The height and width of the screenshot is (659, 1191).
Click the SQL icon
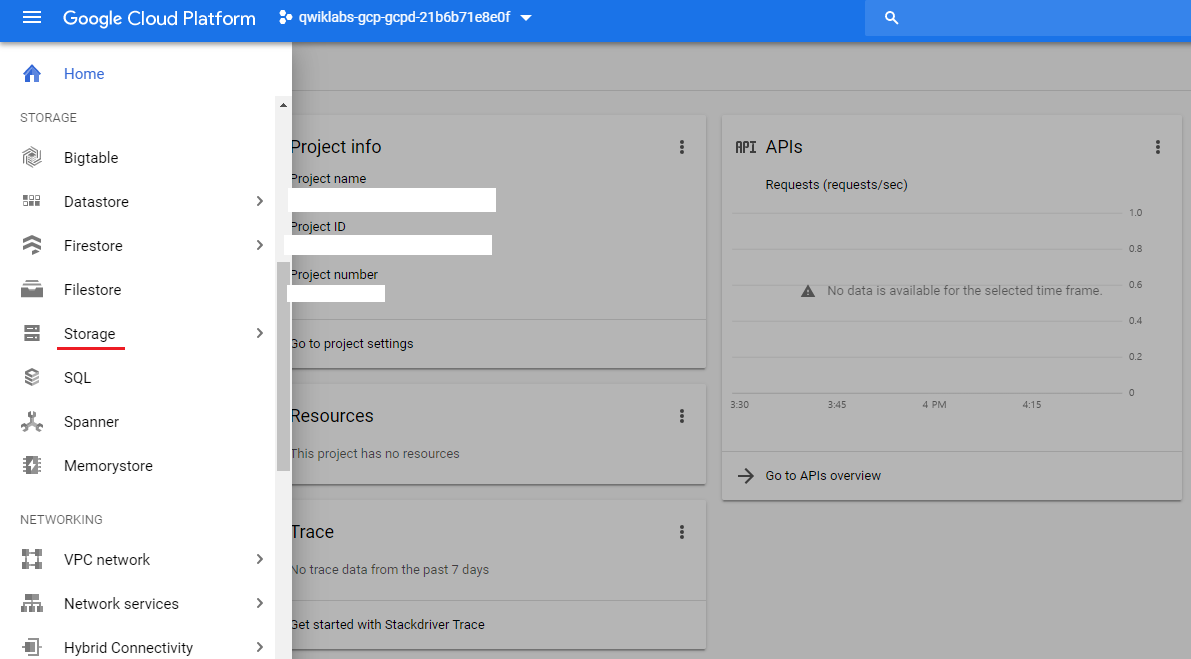(32, 377)
